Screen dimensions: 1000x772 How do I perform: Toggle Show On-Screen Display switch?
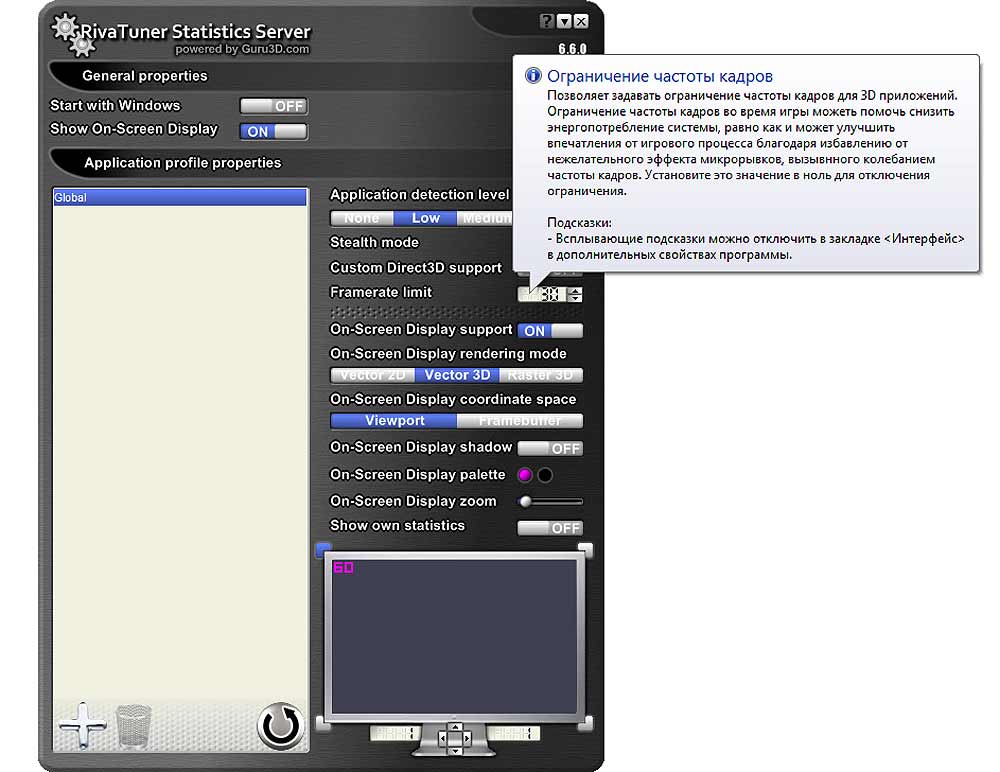pyautogui.click(x=274, y=131)
